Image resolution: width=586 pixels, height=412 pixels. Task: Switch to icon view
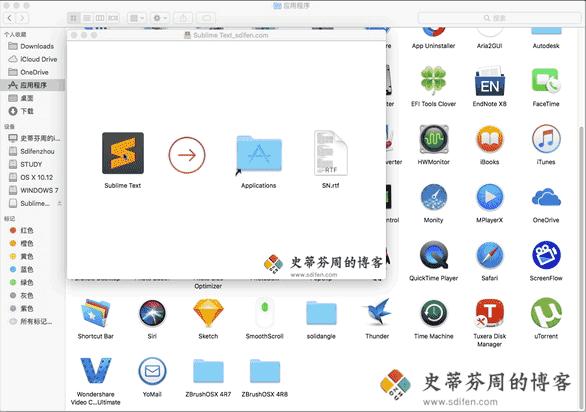74,18
